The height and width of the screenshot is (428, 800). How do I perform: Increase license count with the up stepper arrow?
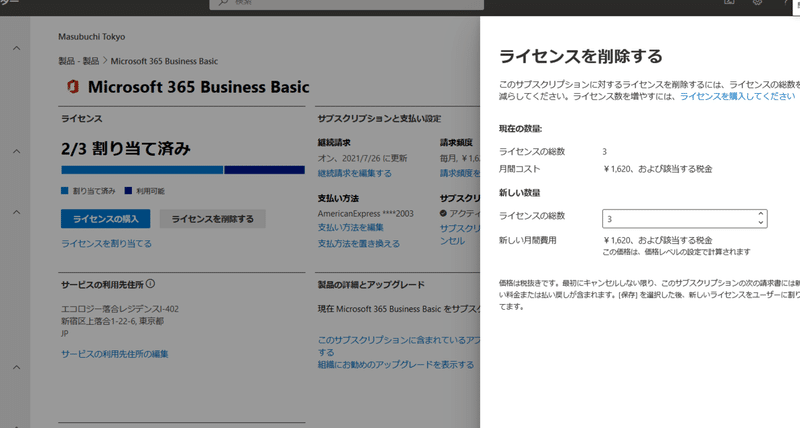761,214
